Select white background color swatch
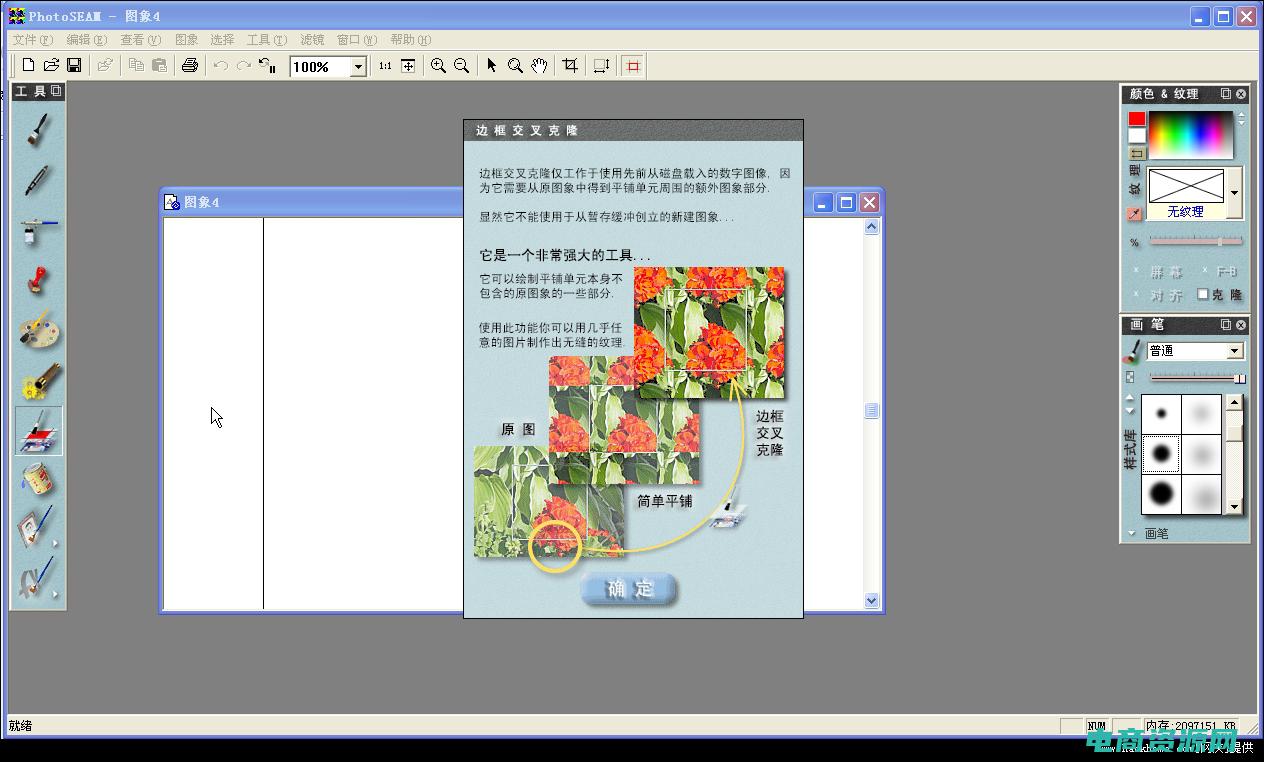 [x=1137, y=135]
